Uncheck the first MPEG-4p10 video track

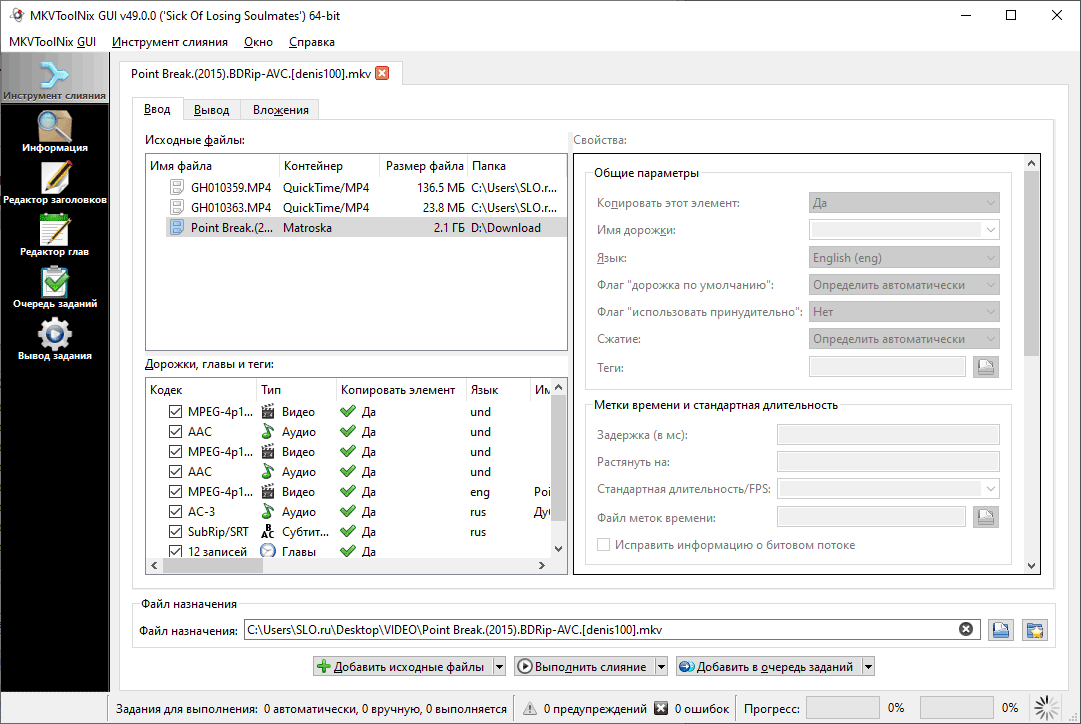175,412
